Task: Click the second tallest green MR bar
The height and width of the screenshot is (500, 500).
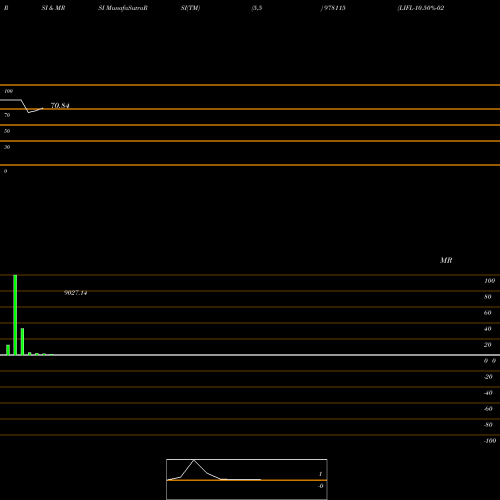Action: pos(22,342)
